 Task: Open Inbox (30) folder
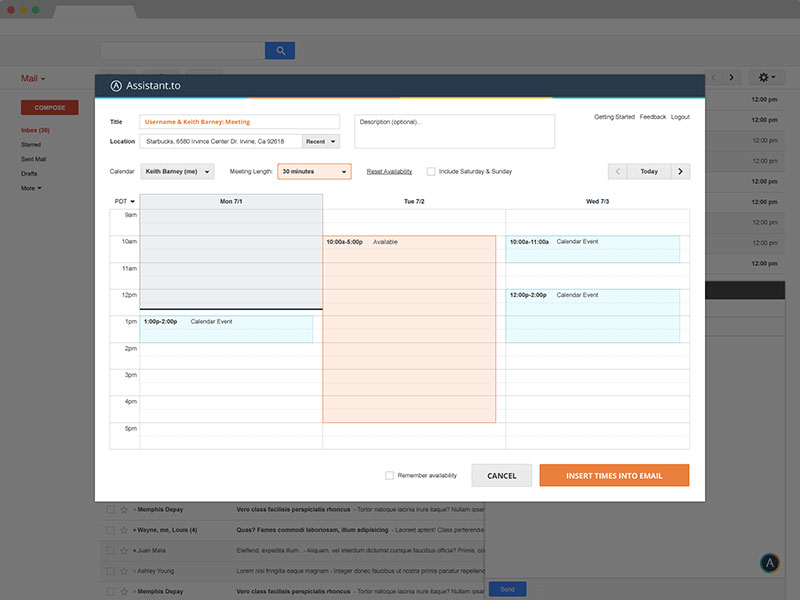[35, 130]
